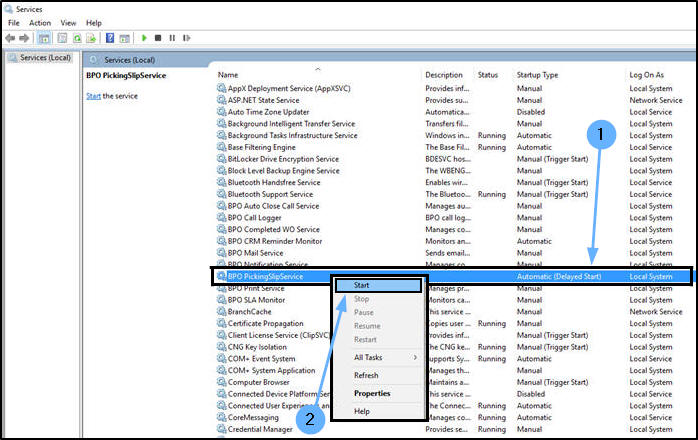Click the Services icon in the title bar
This screenshot has height=440, width=698.
click(x=8, y=9)
